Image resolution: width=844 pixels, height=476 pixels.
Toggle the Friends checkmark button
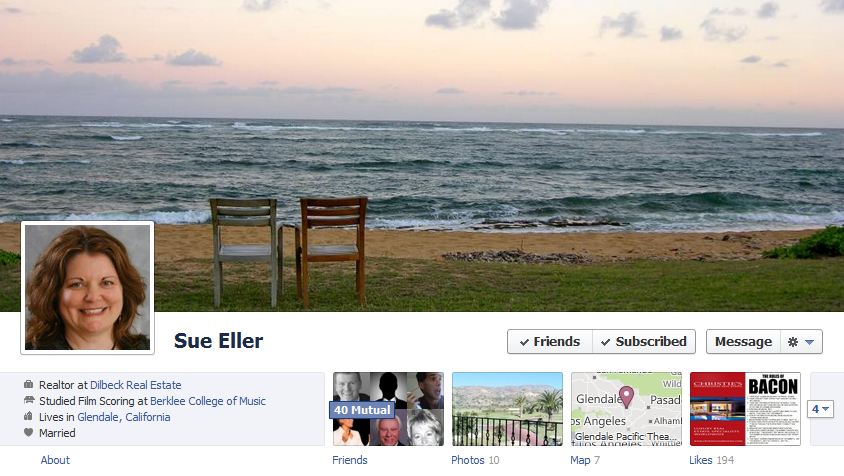click(x=550, y=342)
